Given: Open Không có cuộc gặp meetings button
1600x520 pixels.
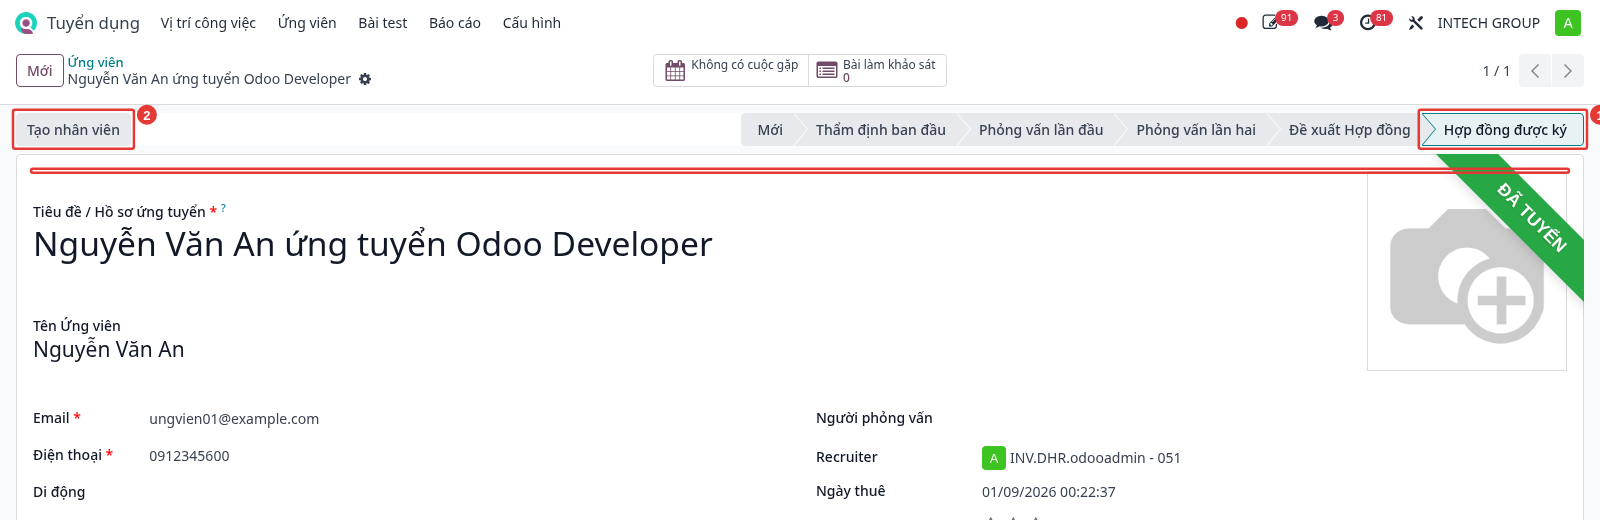Looking at the screenshot, I should click(731, 71).
